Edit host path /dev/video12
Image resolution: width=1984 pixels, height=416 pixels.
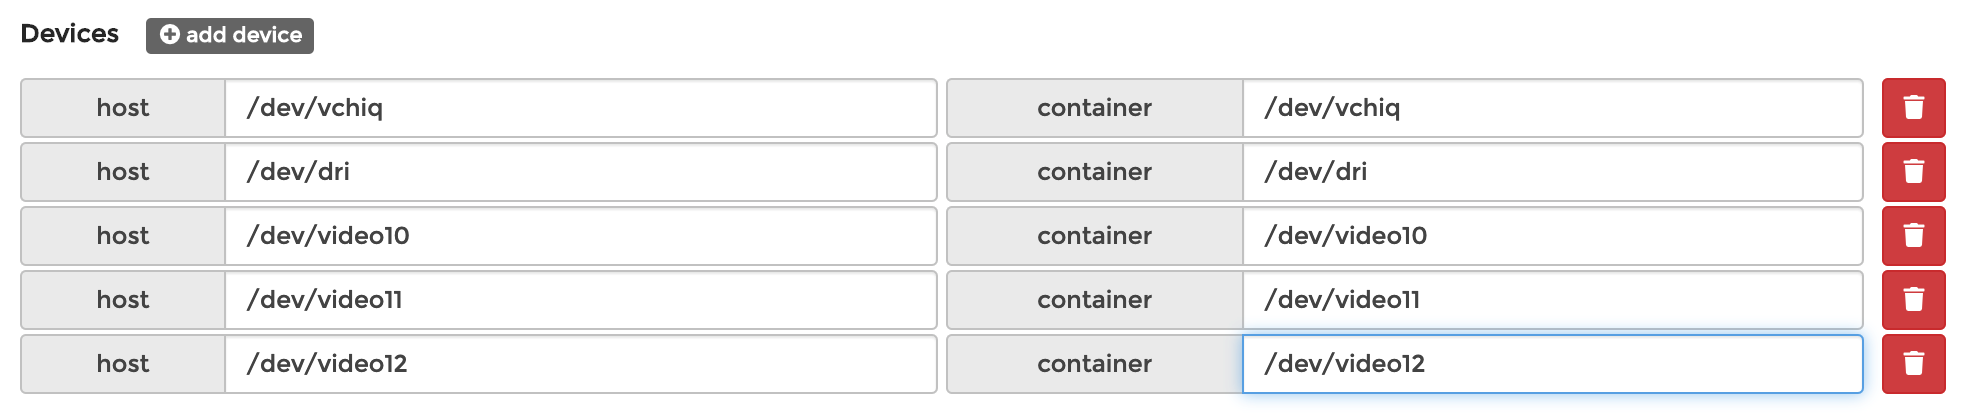(580, 364)
